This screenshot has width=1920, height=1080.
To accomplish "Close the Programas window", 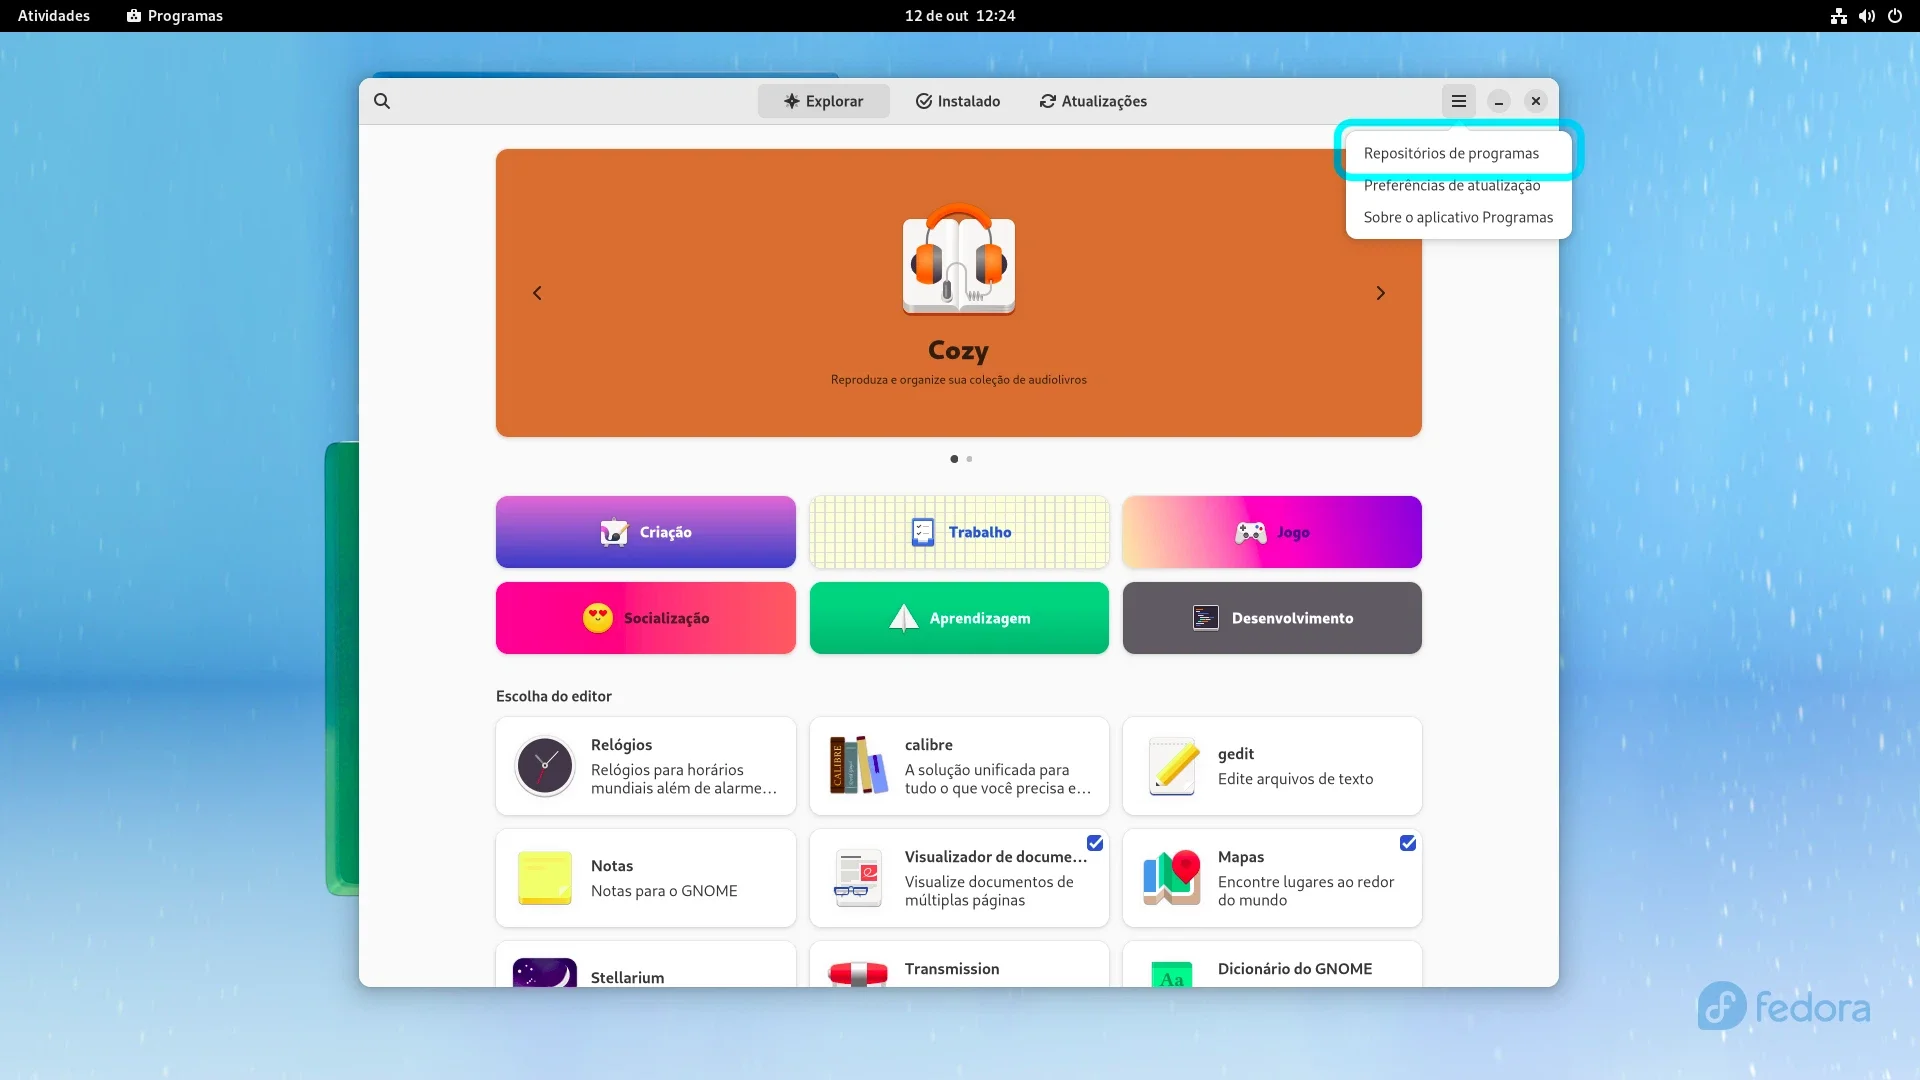I will 1536,101.
